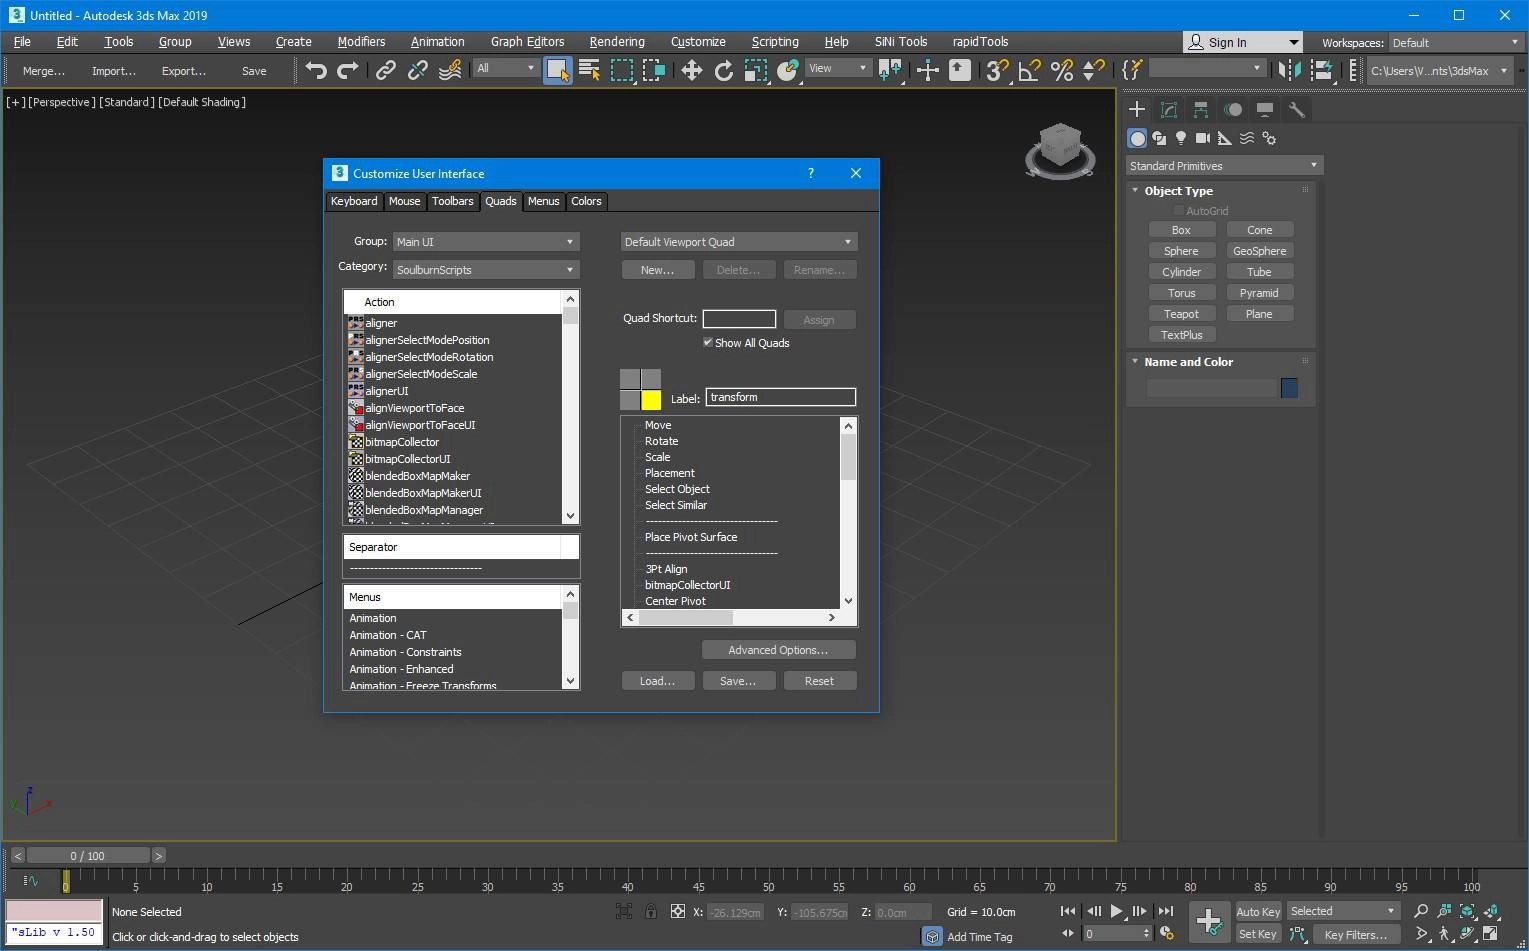The height and width of the screenshot is (951, 1529).
Task: Activate the Select and Scale tool
Action: pos(756,70)
